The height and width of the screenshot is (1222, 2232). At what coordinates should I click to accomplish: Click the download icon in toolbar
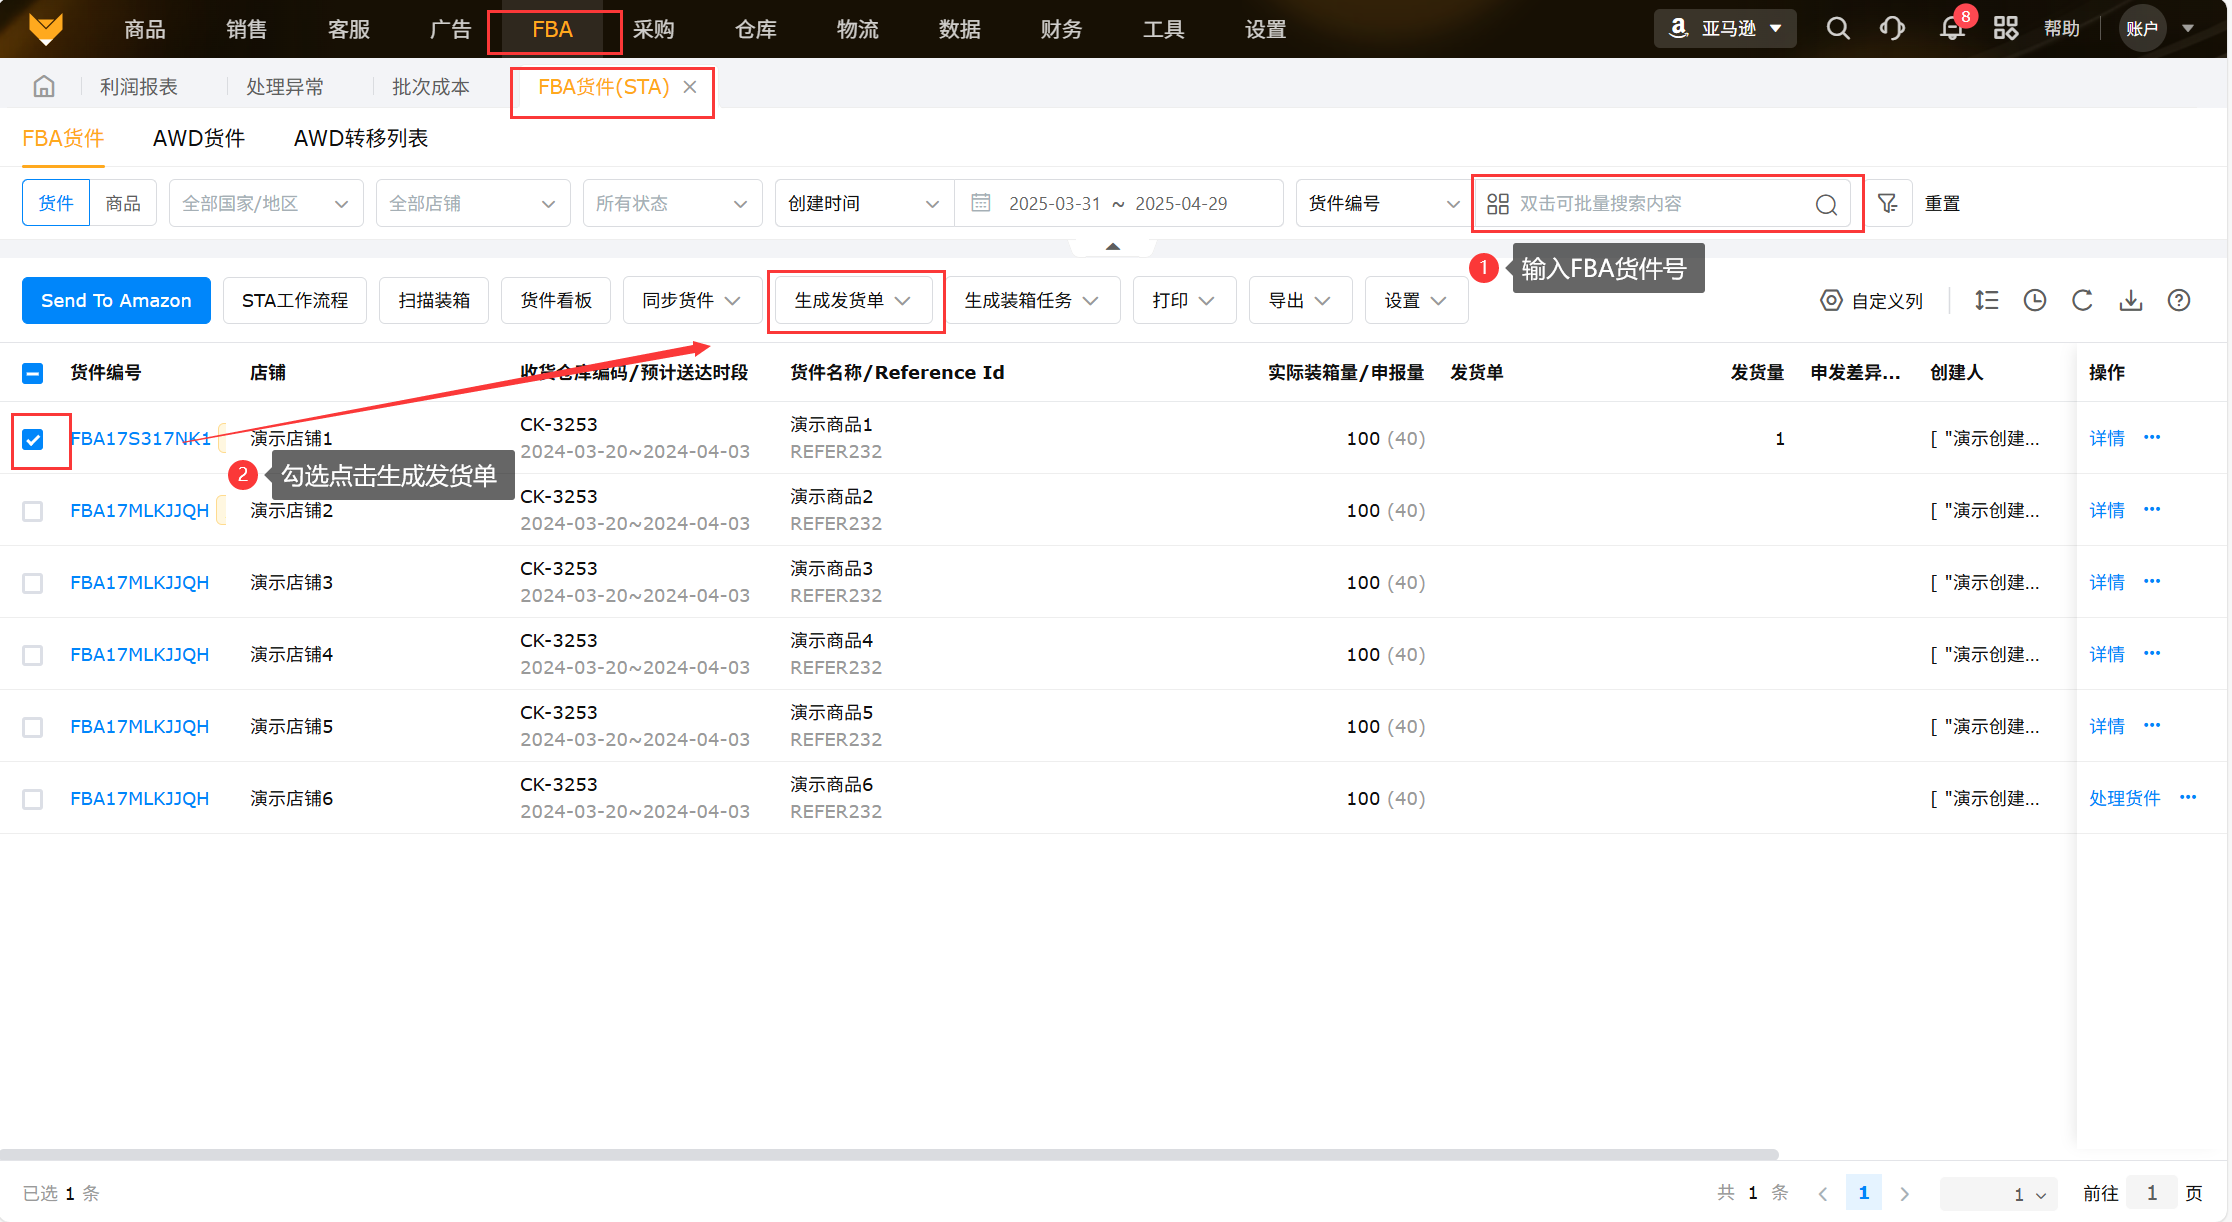click(2131, 300)
